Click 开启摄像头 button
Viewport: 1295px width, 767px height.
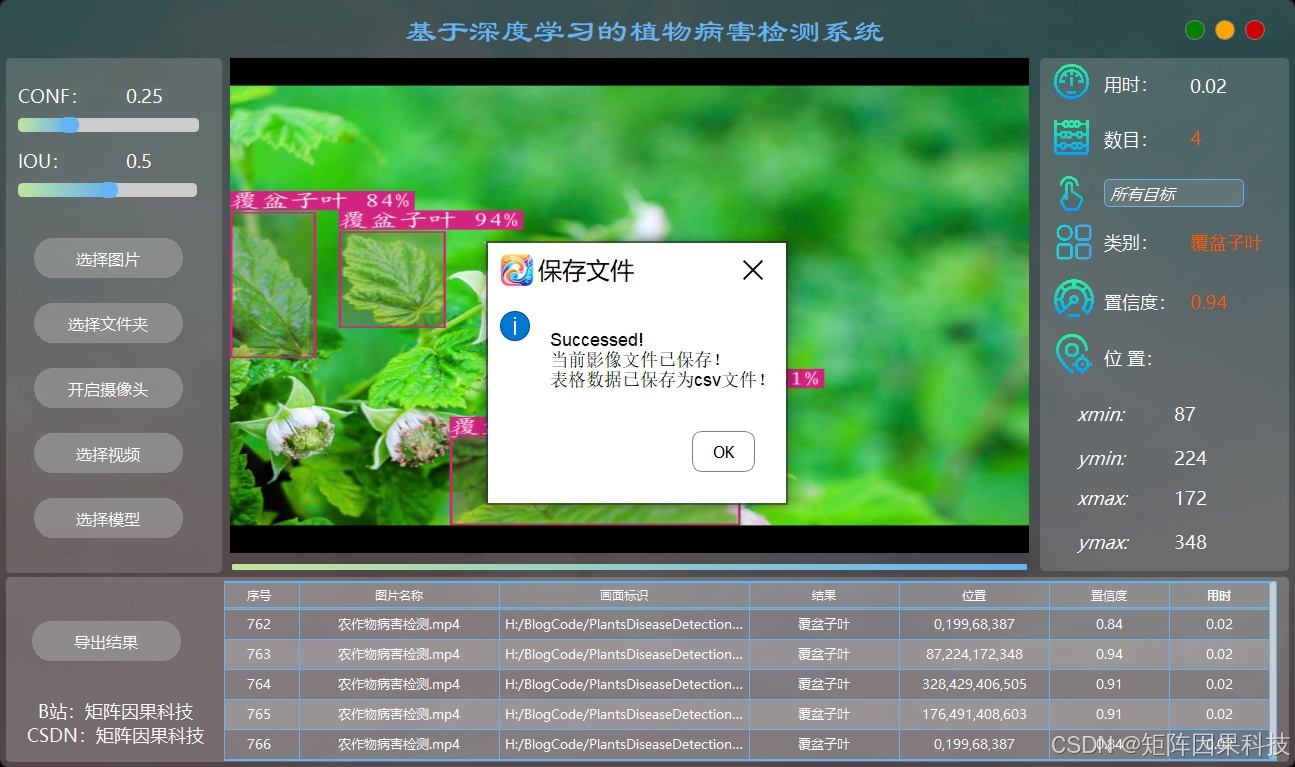108,389
